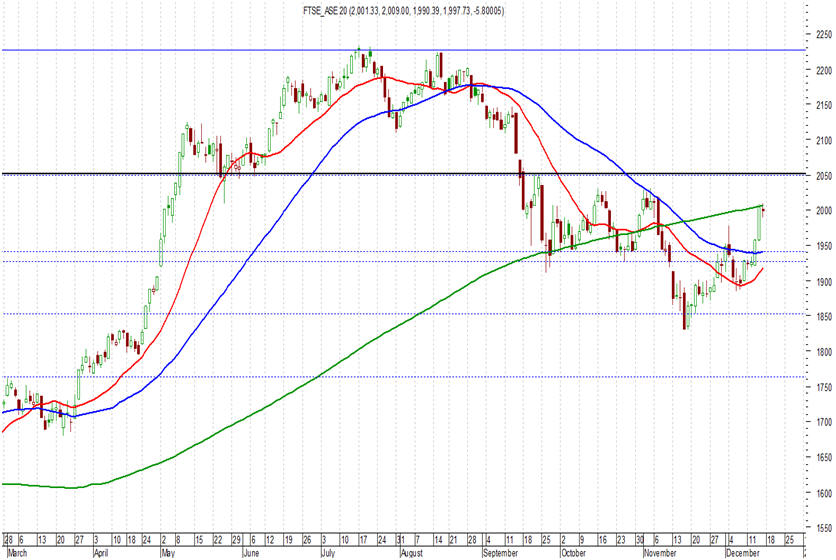Select the 1550 price axis label
Viewport: 836px width, 560px height.
pyautogui.click(x=823, y=528)
